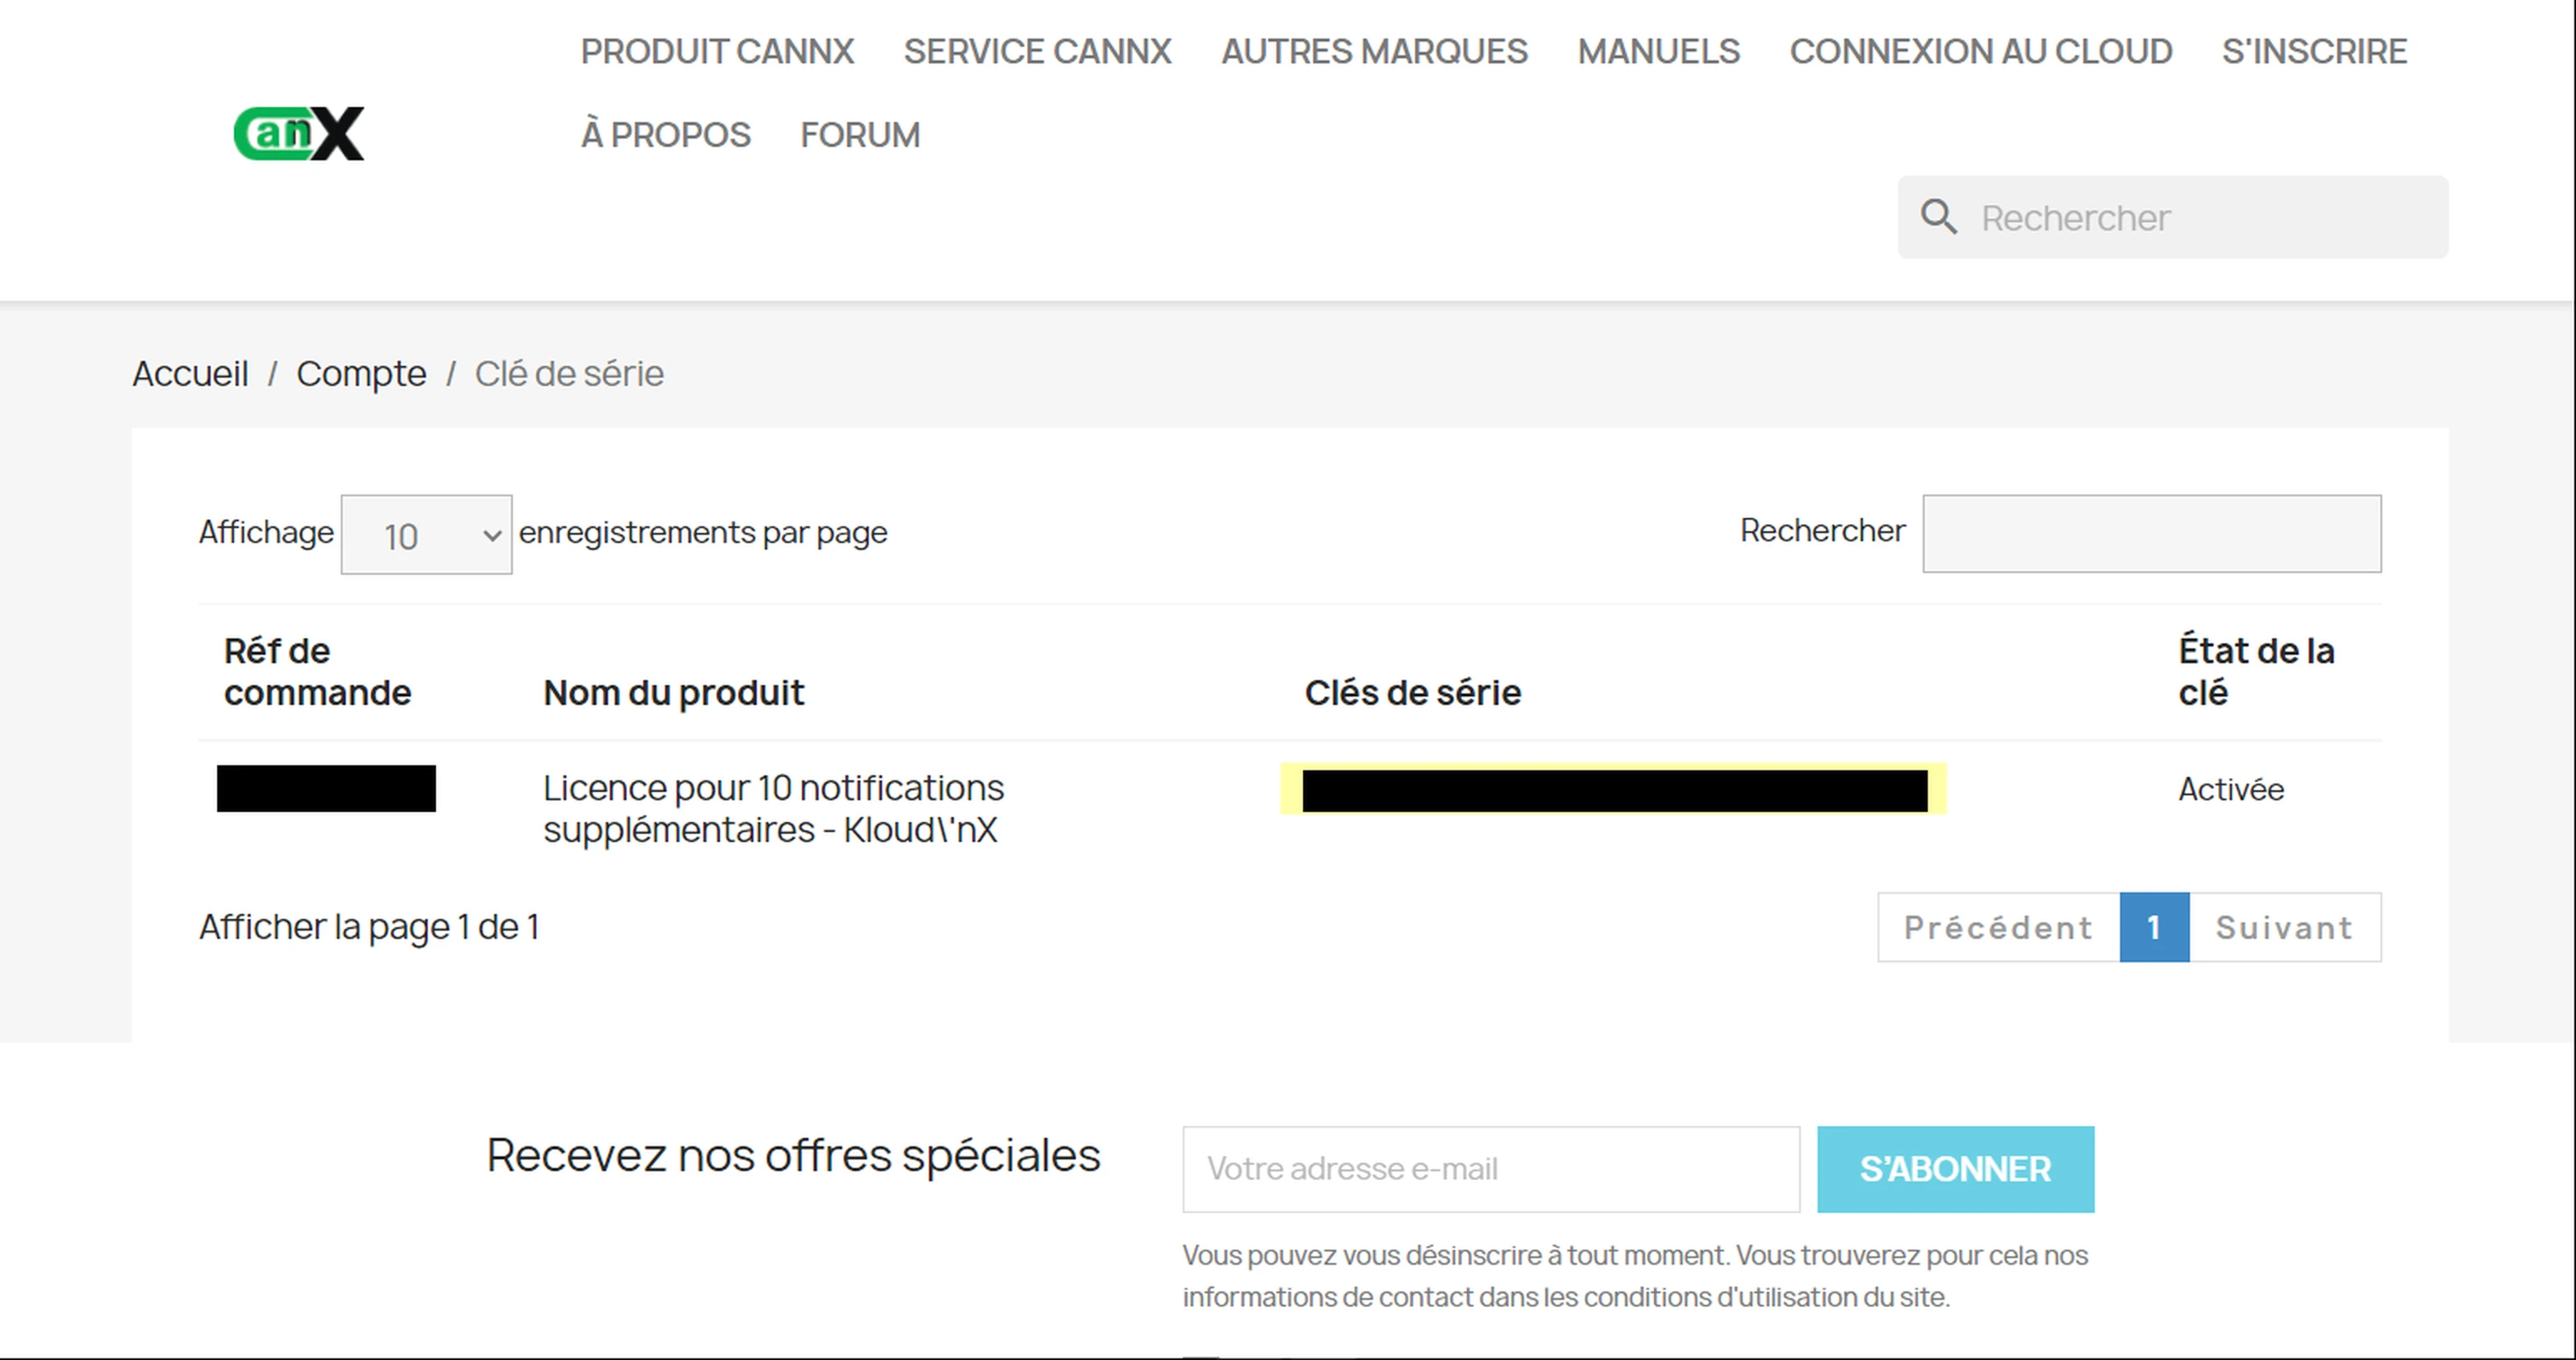
Task: Sort by Clés de série column
Action: [x=1412, y=692]
